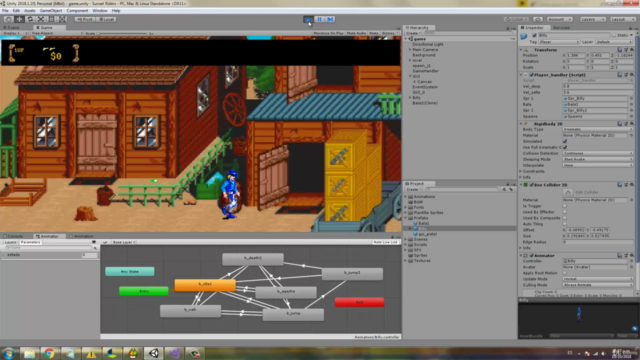The width and height of the screenshot is (640, 360).
Task: Click Create button in Hierarchy panel
Action: coord(413,33)
